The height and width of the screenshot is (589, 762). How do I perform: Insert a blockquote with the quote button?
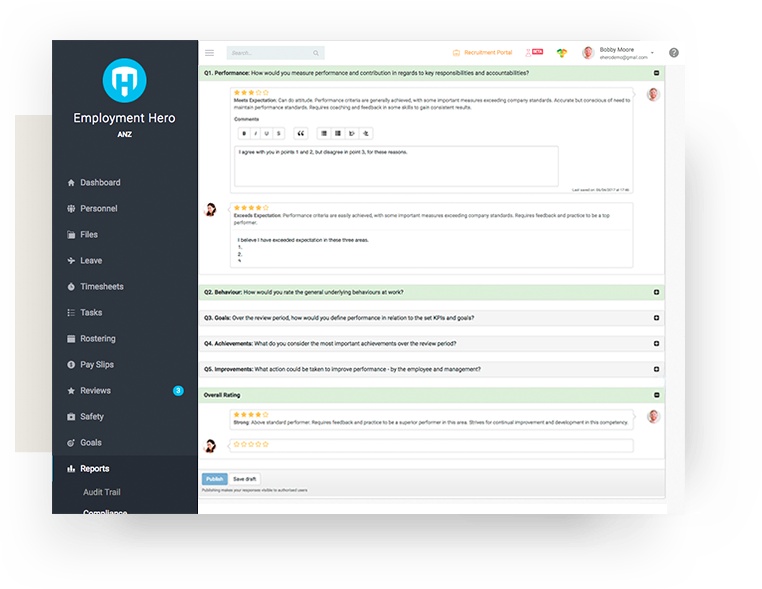[301, 134]
